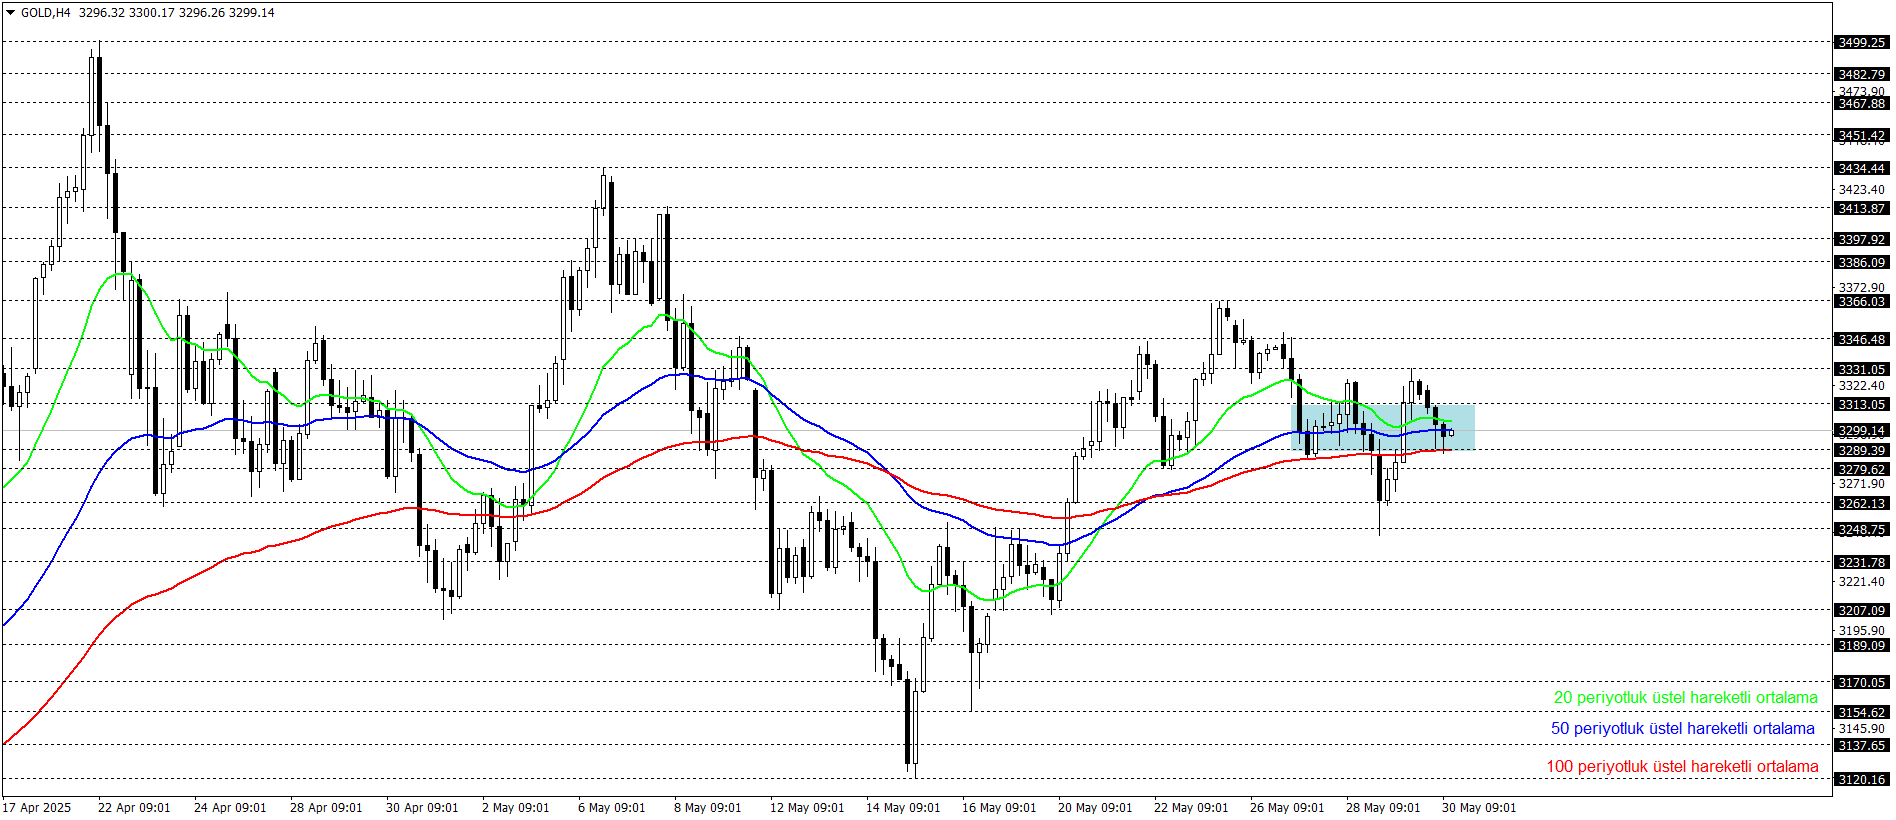Click the '2 May 09:01' time axis label
Screen dimensions: 1896x820
(515, 808)
